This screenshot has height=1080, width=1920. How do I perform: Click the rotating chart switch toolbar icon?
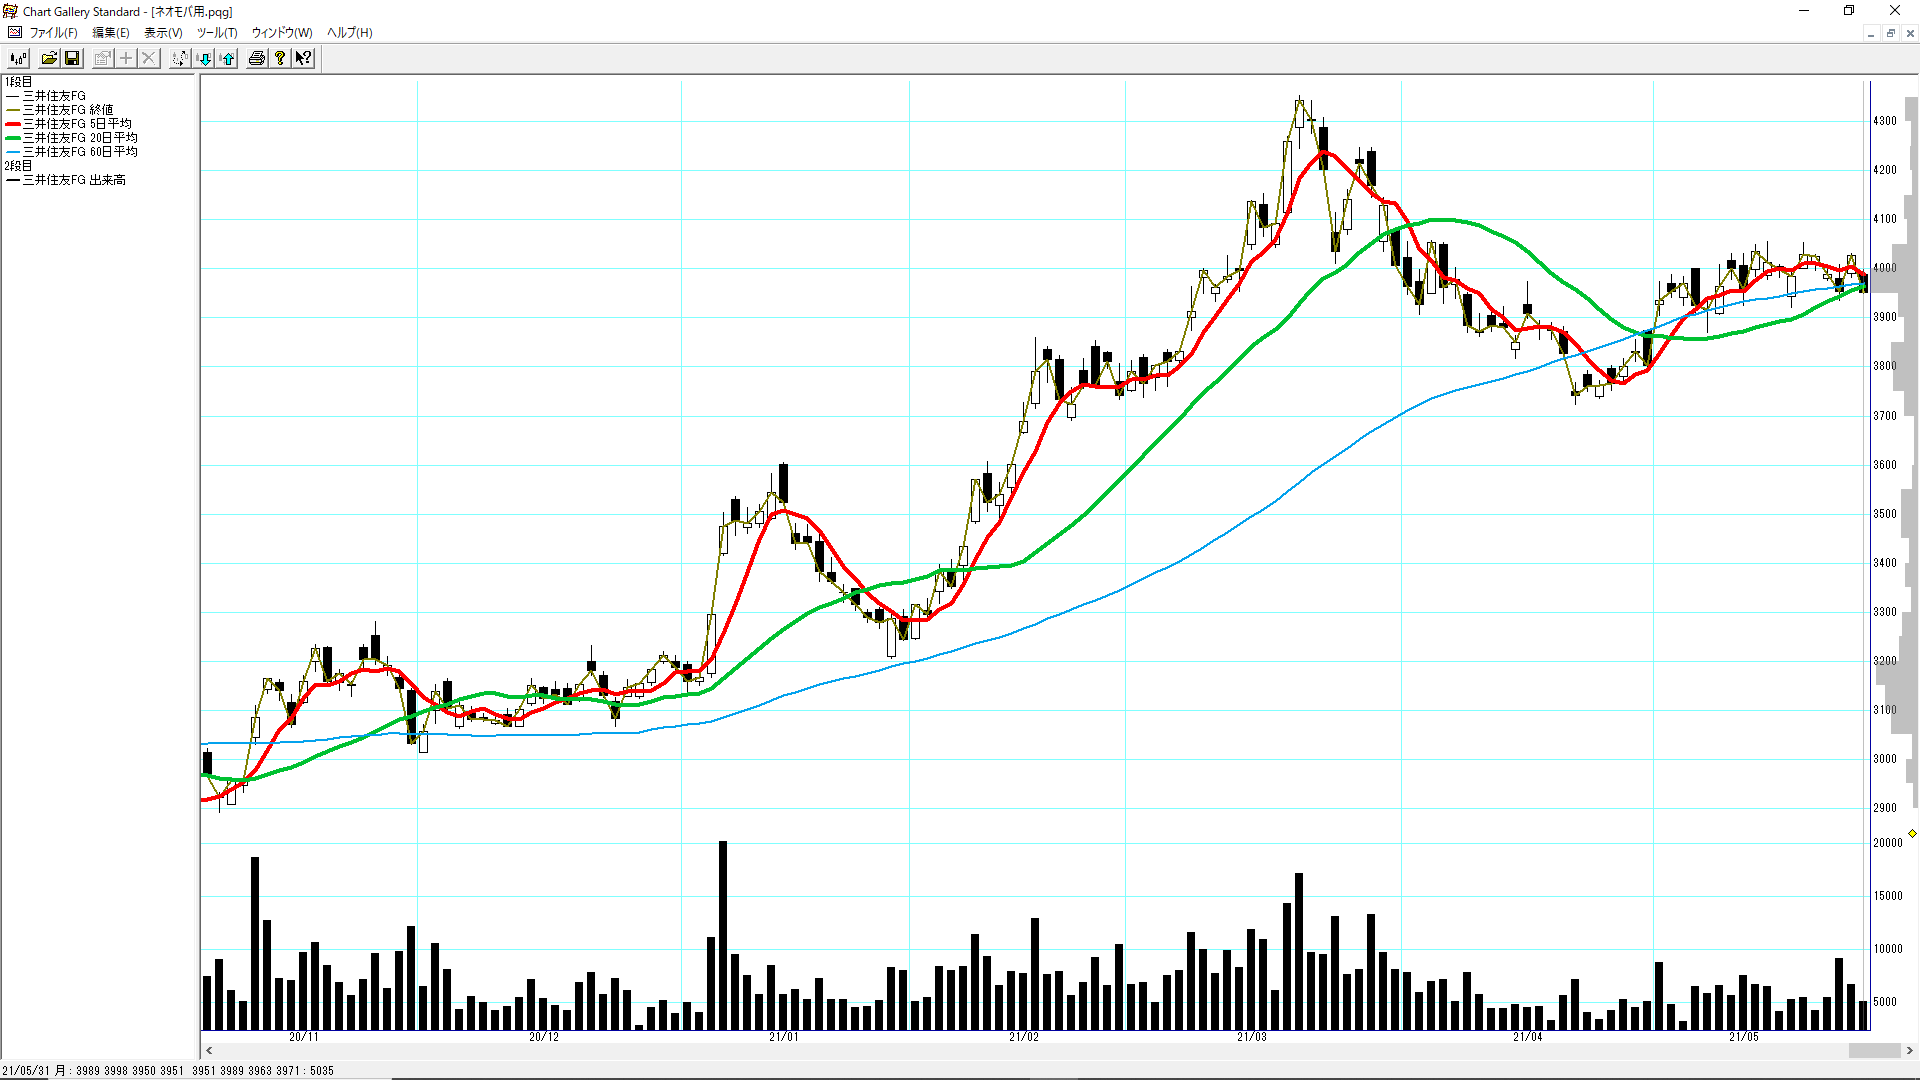(x=179, y=58)
